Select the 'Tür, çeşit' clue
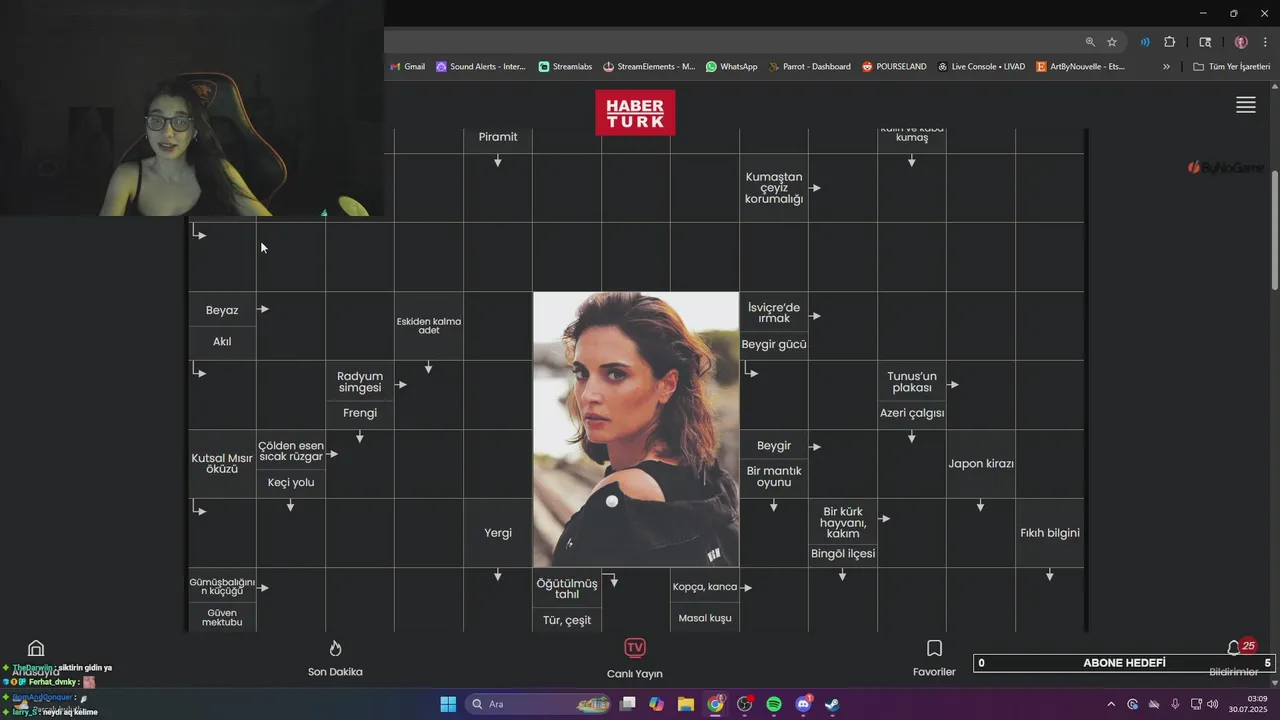 pos(567,620)
